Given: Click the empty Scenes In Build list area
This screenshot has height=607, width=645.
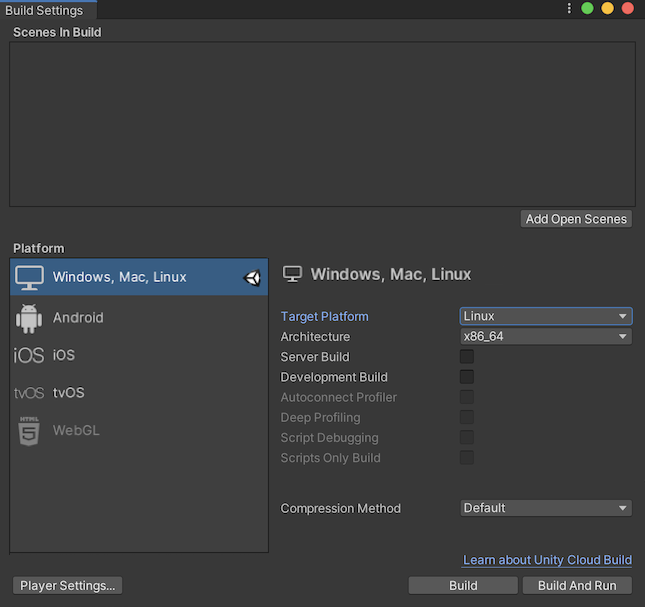Looking at the screenshot, I should click(322, 124).
